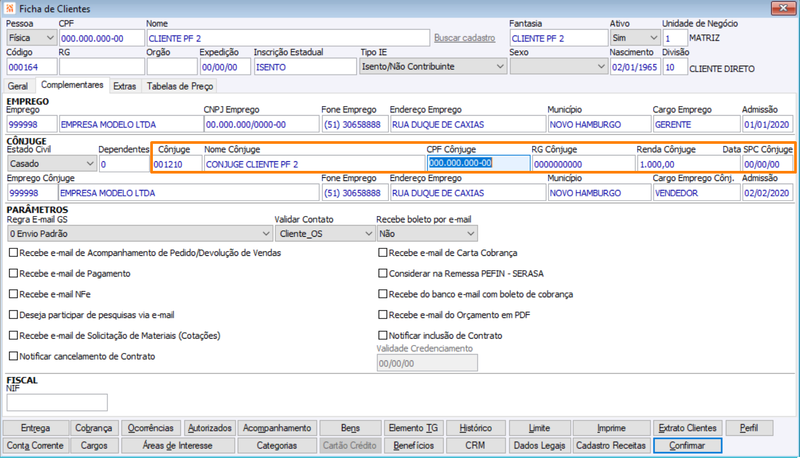Image resolution: width=800 pixels, height=458 pixels.
Task: Click the Imprime button
Action: click(611, 428)
